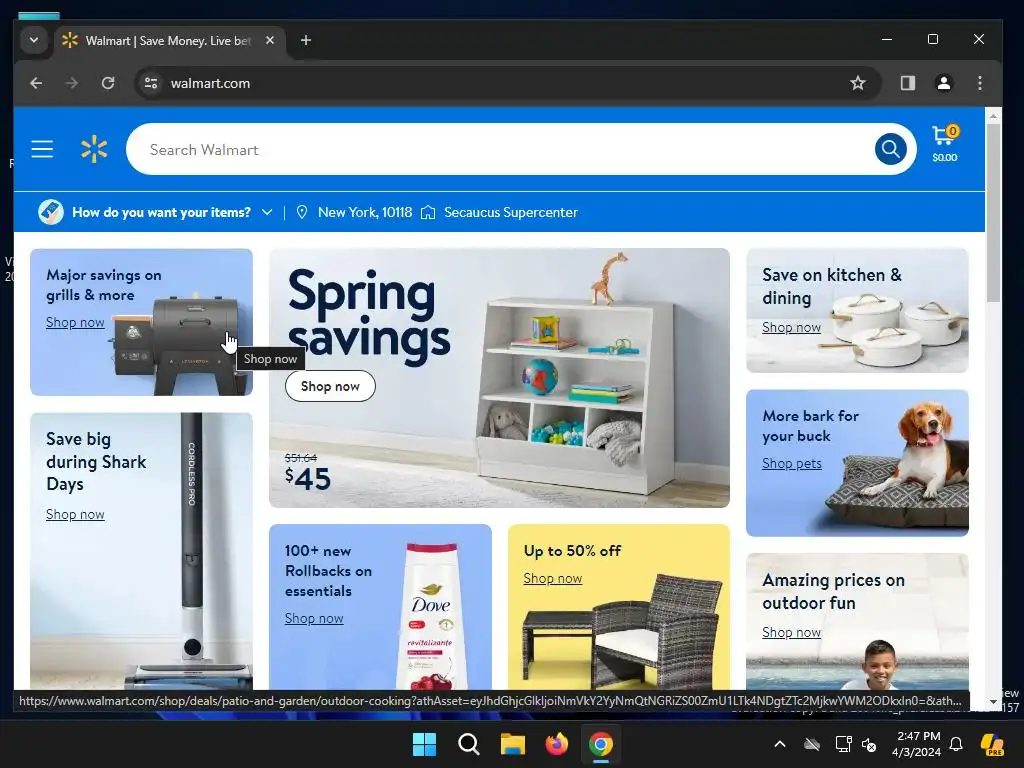Click Shop now under kitchen & dining
This screenshot has height=768, width=1024.
pyautogui.click(x=792, y=328)
